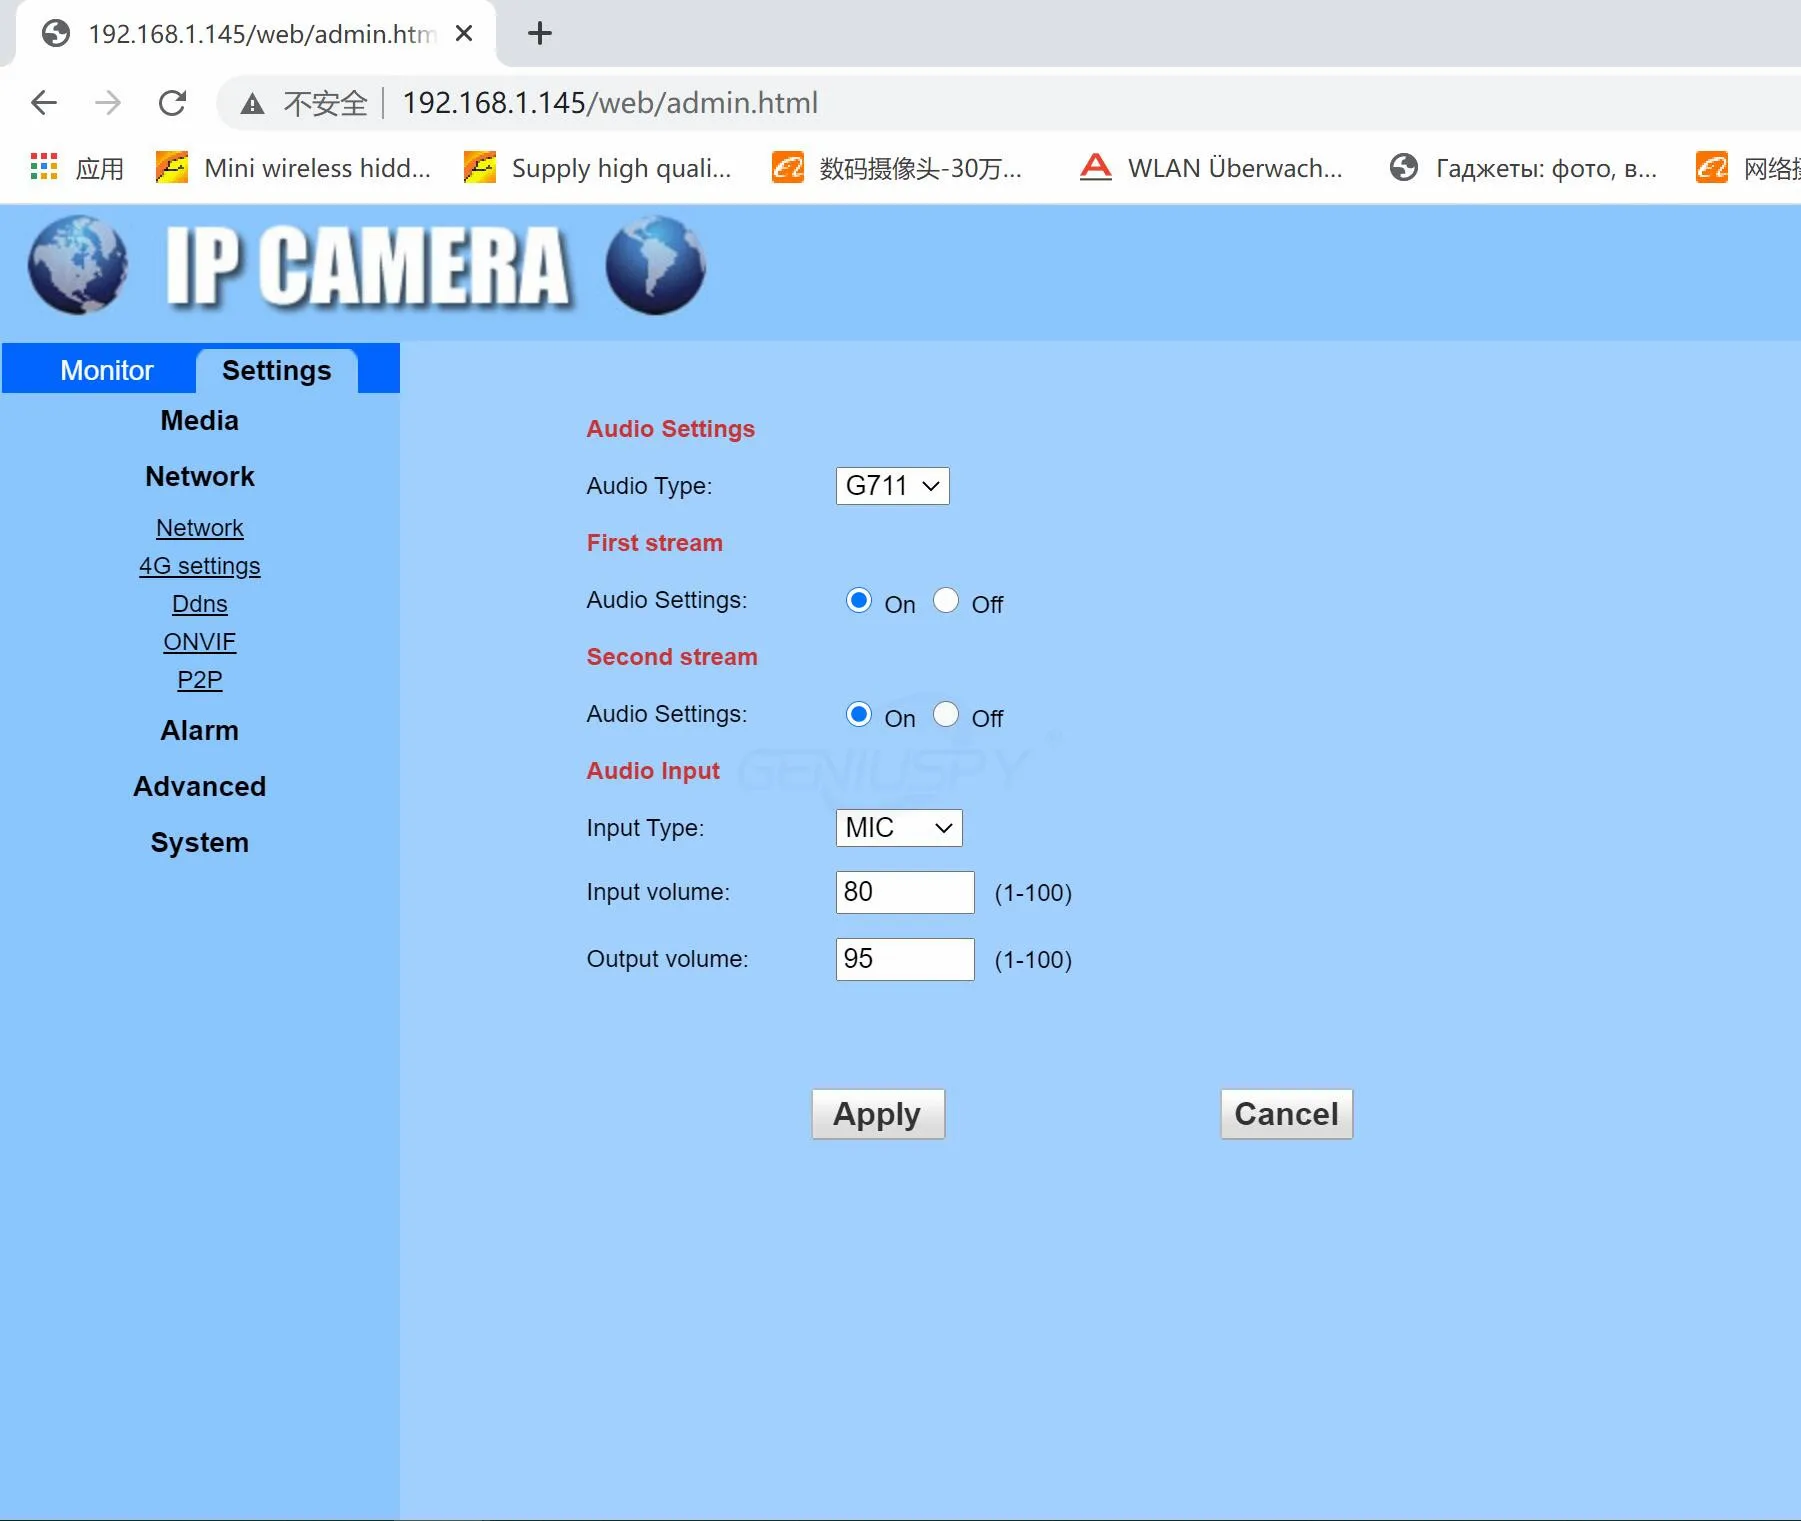Open the Input Type MIC dropdown

click(x=898, y=829)
